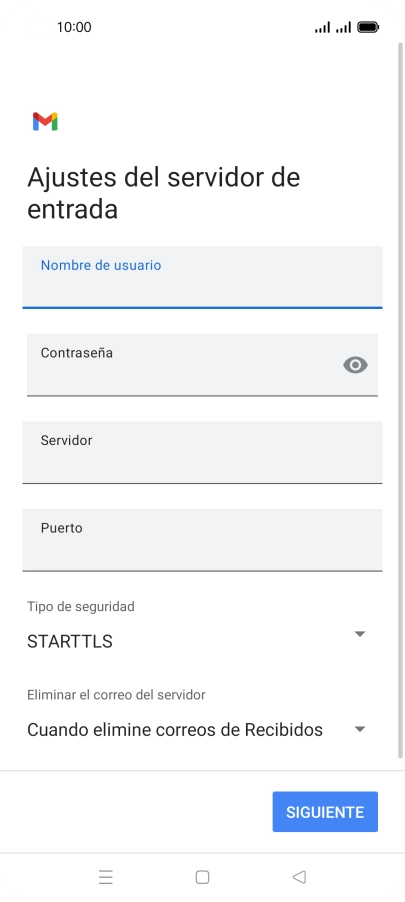Viewport: 405px width, 902px height.
Task: Tap the clock showing 10:00
Action: click(74, 27)
